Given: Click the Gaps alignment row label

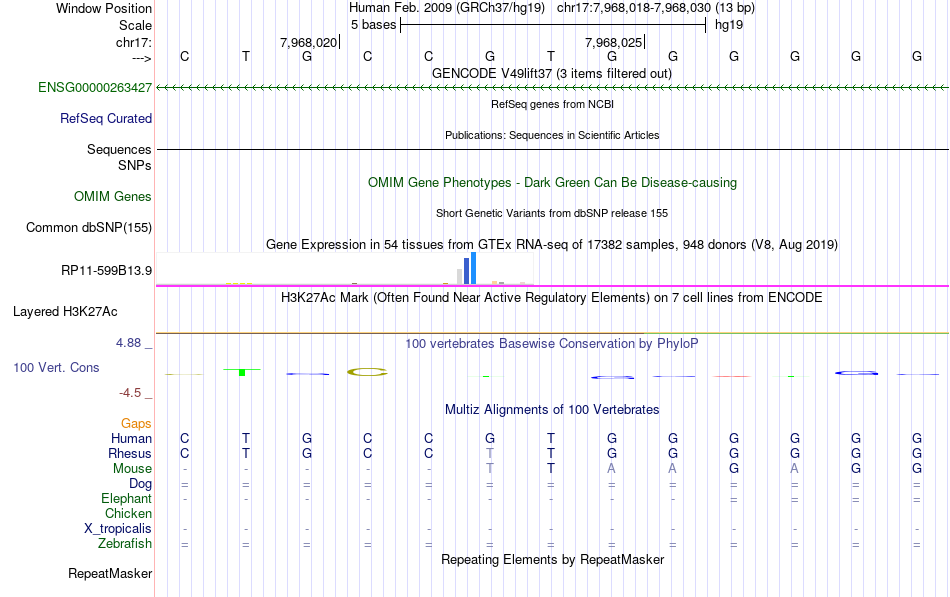Looking at the screenshot, I should [136, 424].
